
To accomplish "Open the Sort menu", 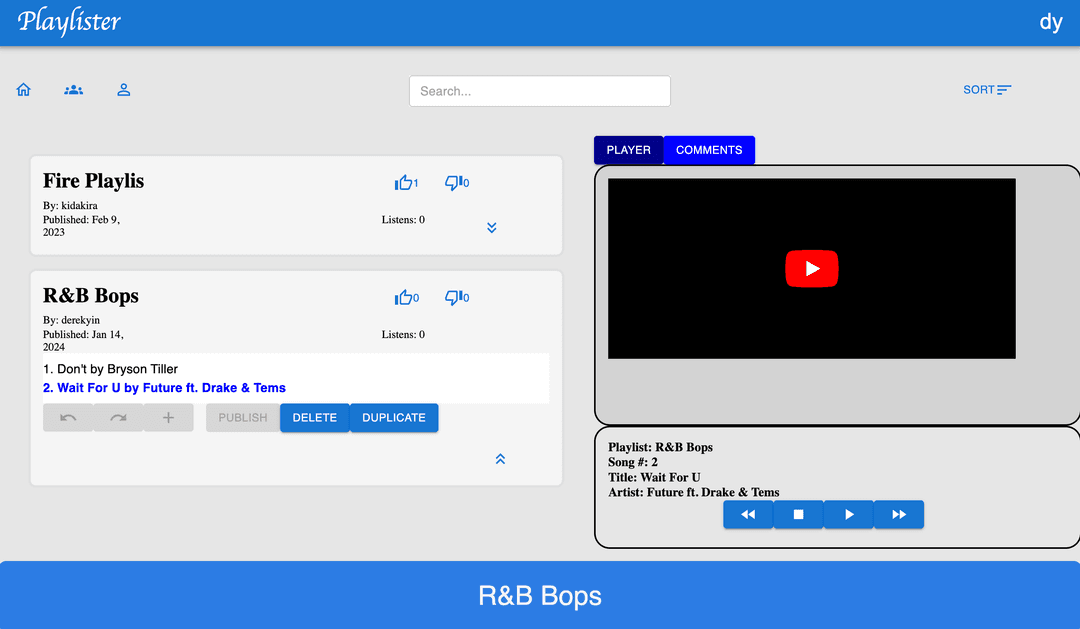I will 986,90.
